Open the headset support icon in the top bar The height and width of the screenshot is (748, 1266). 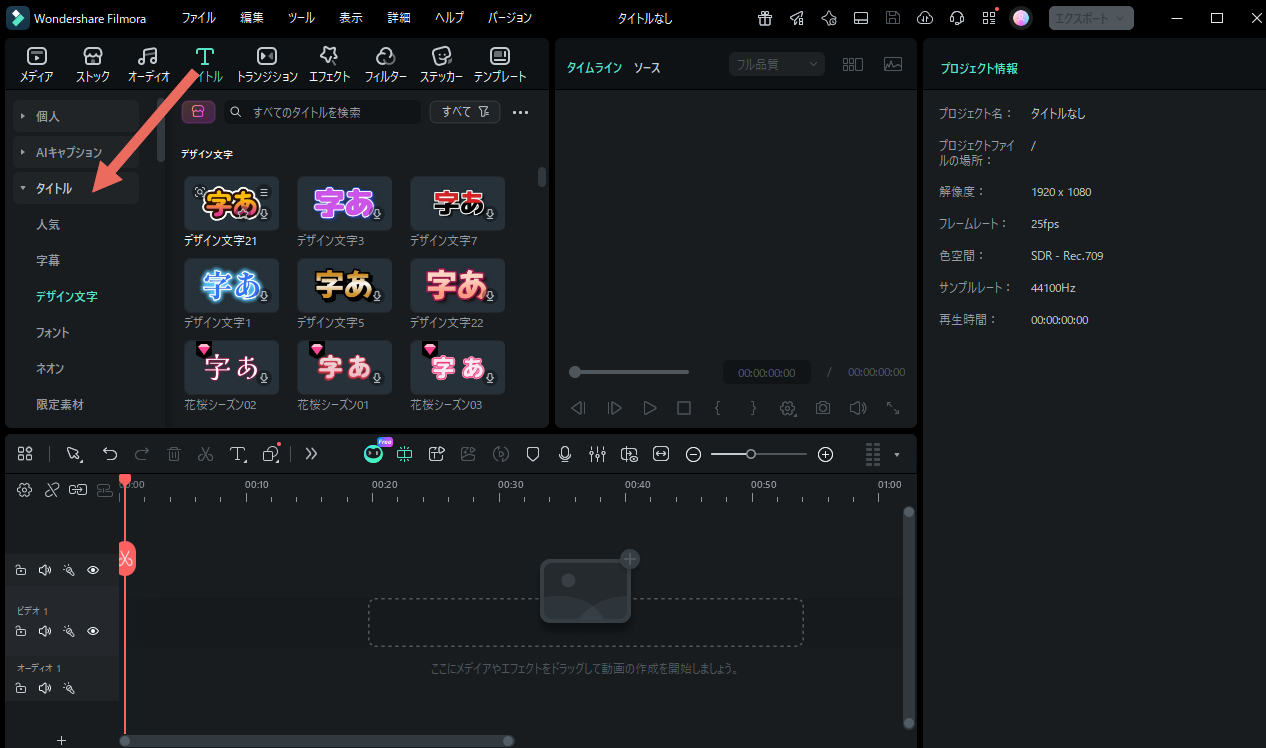click(956, 17)
